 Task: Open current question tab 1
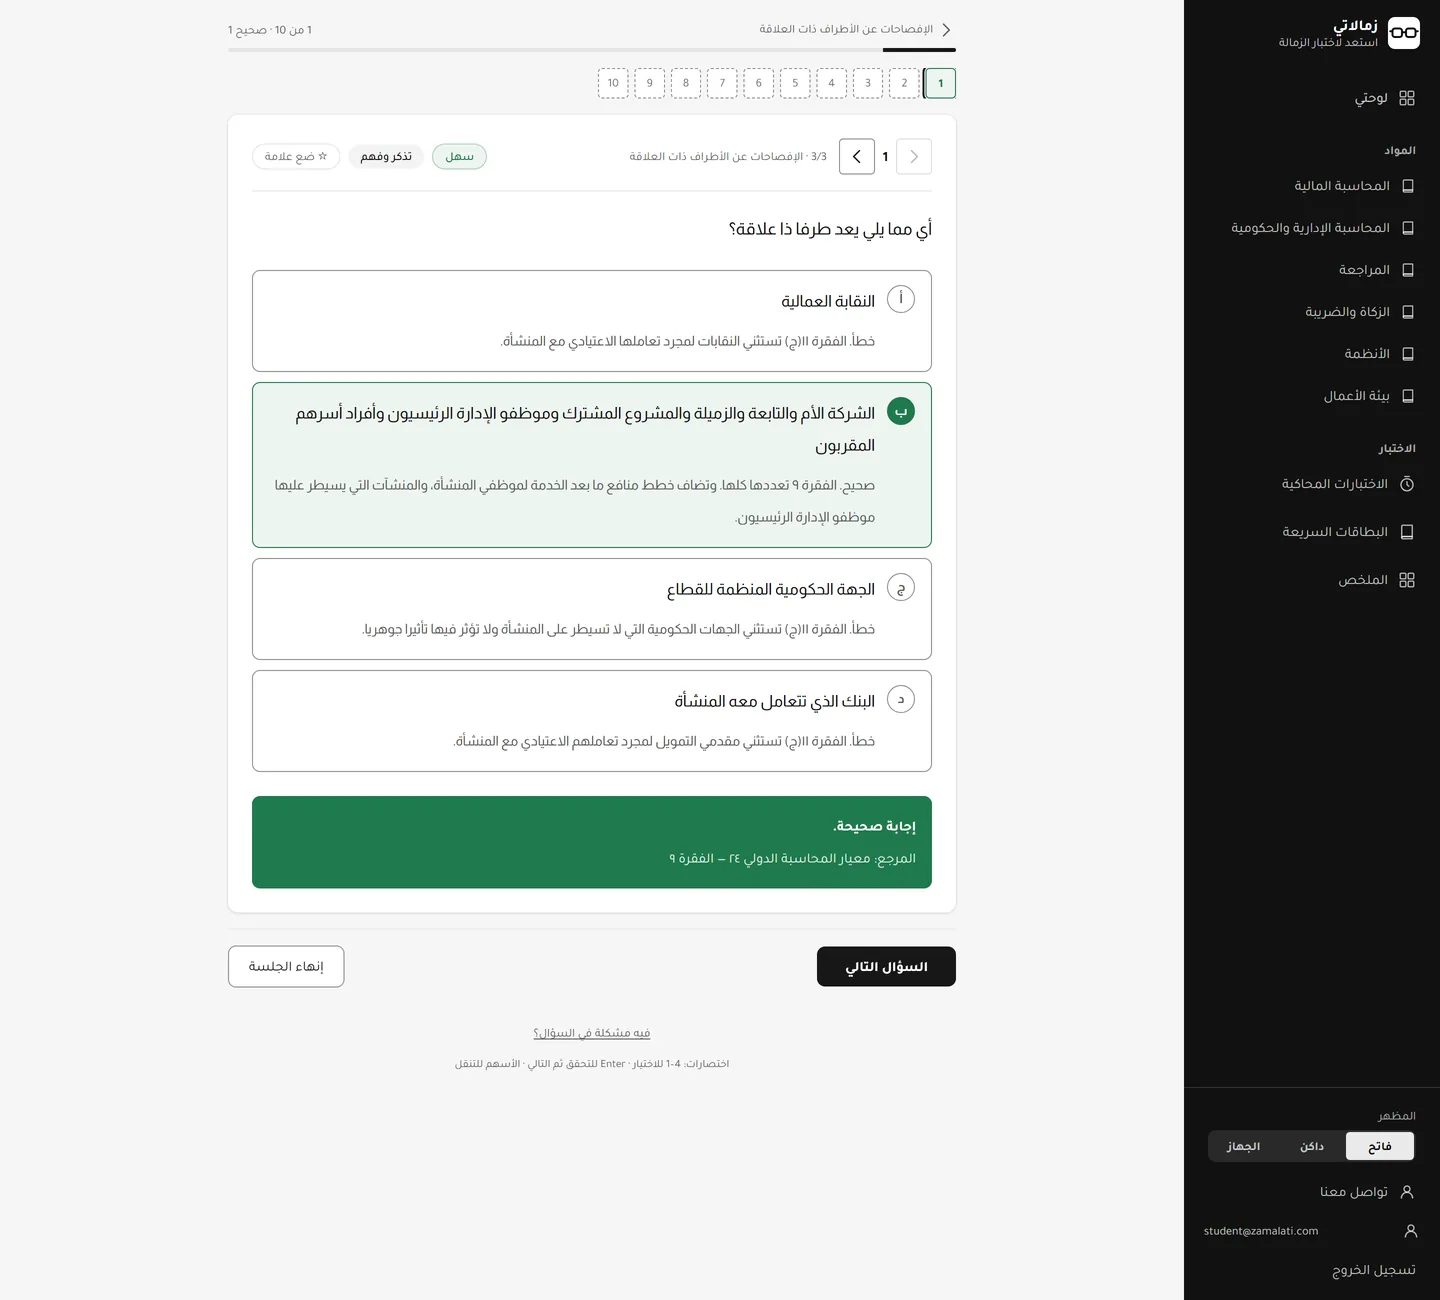[x=940, y=83]
